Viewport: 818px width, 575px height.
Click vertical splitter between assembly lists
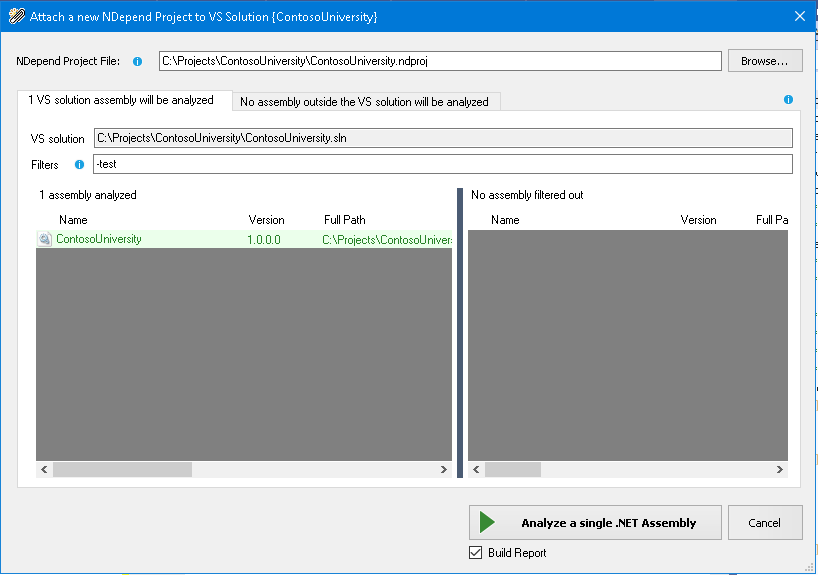pos(460,333)
